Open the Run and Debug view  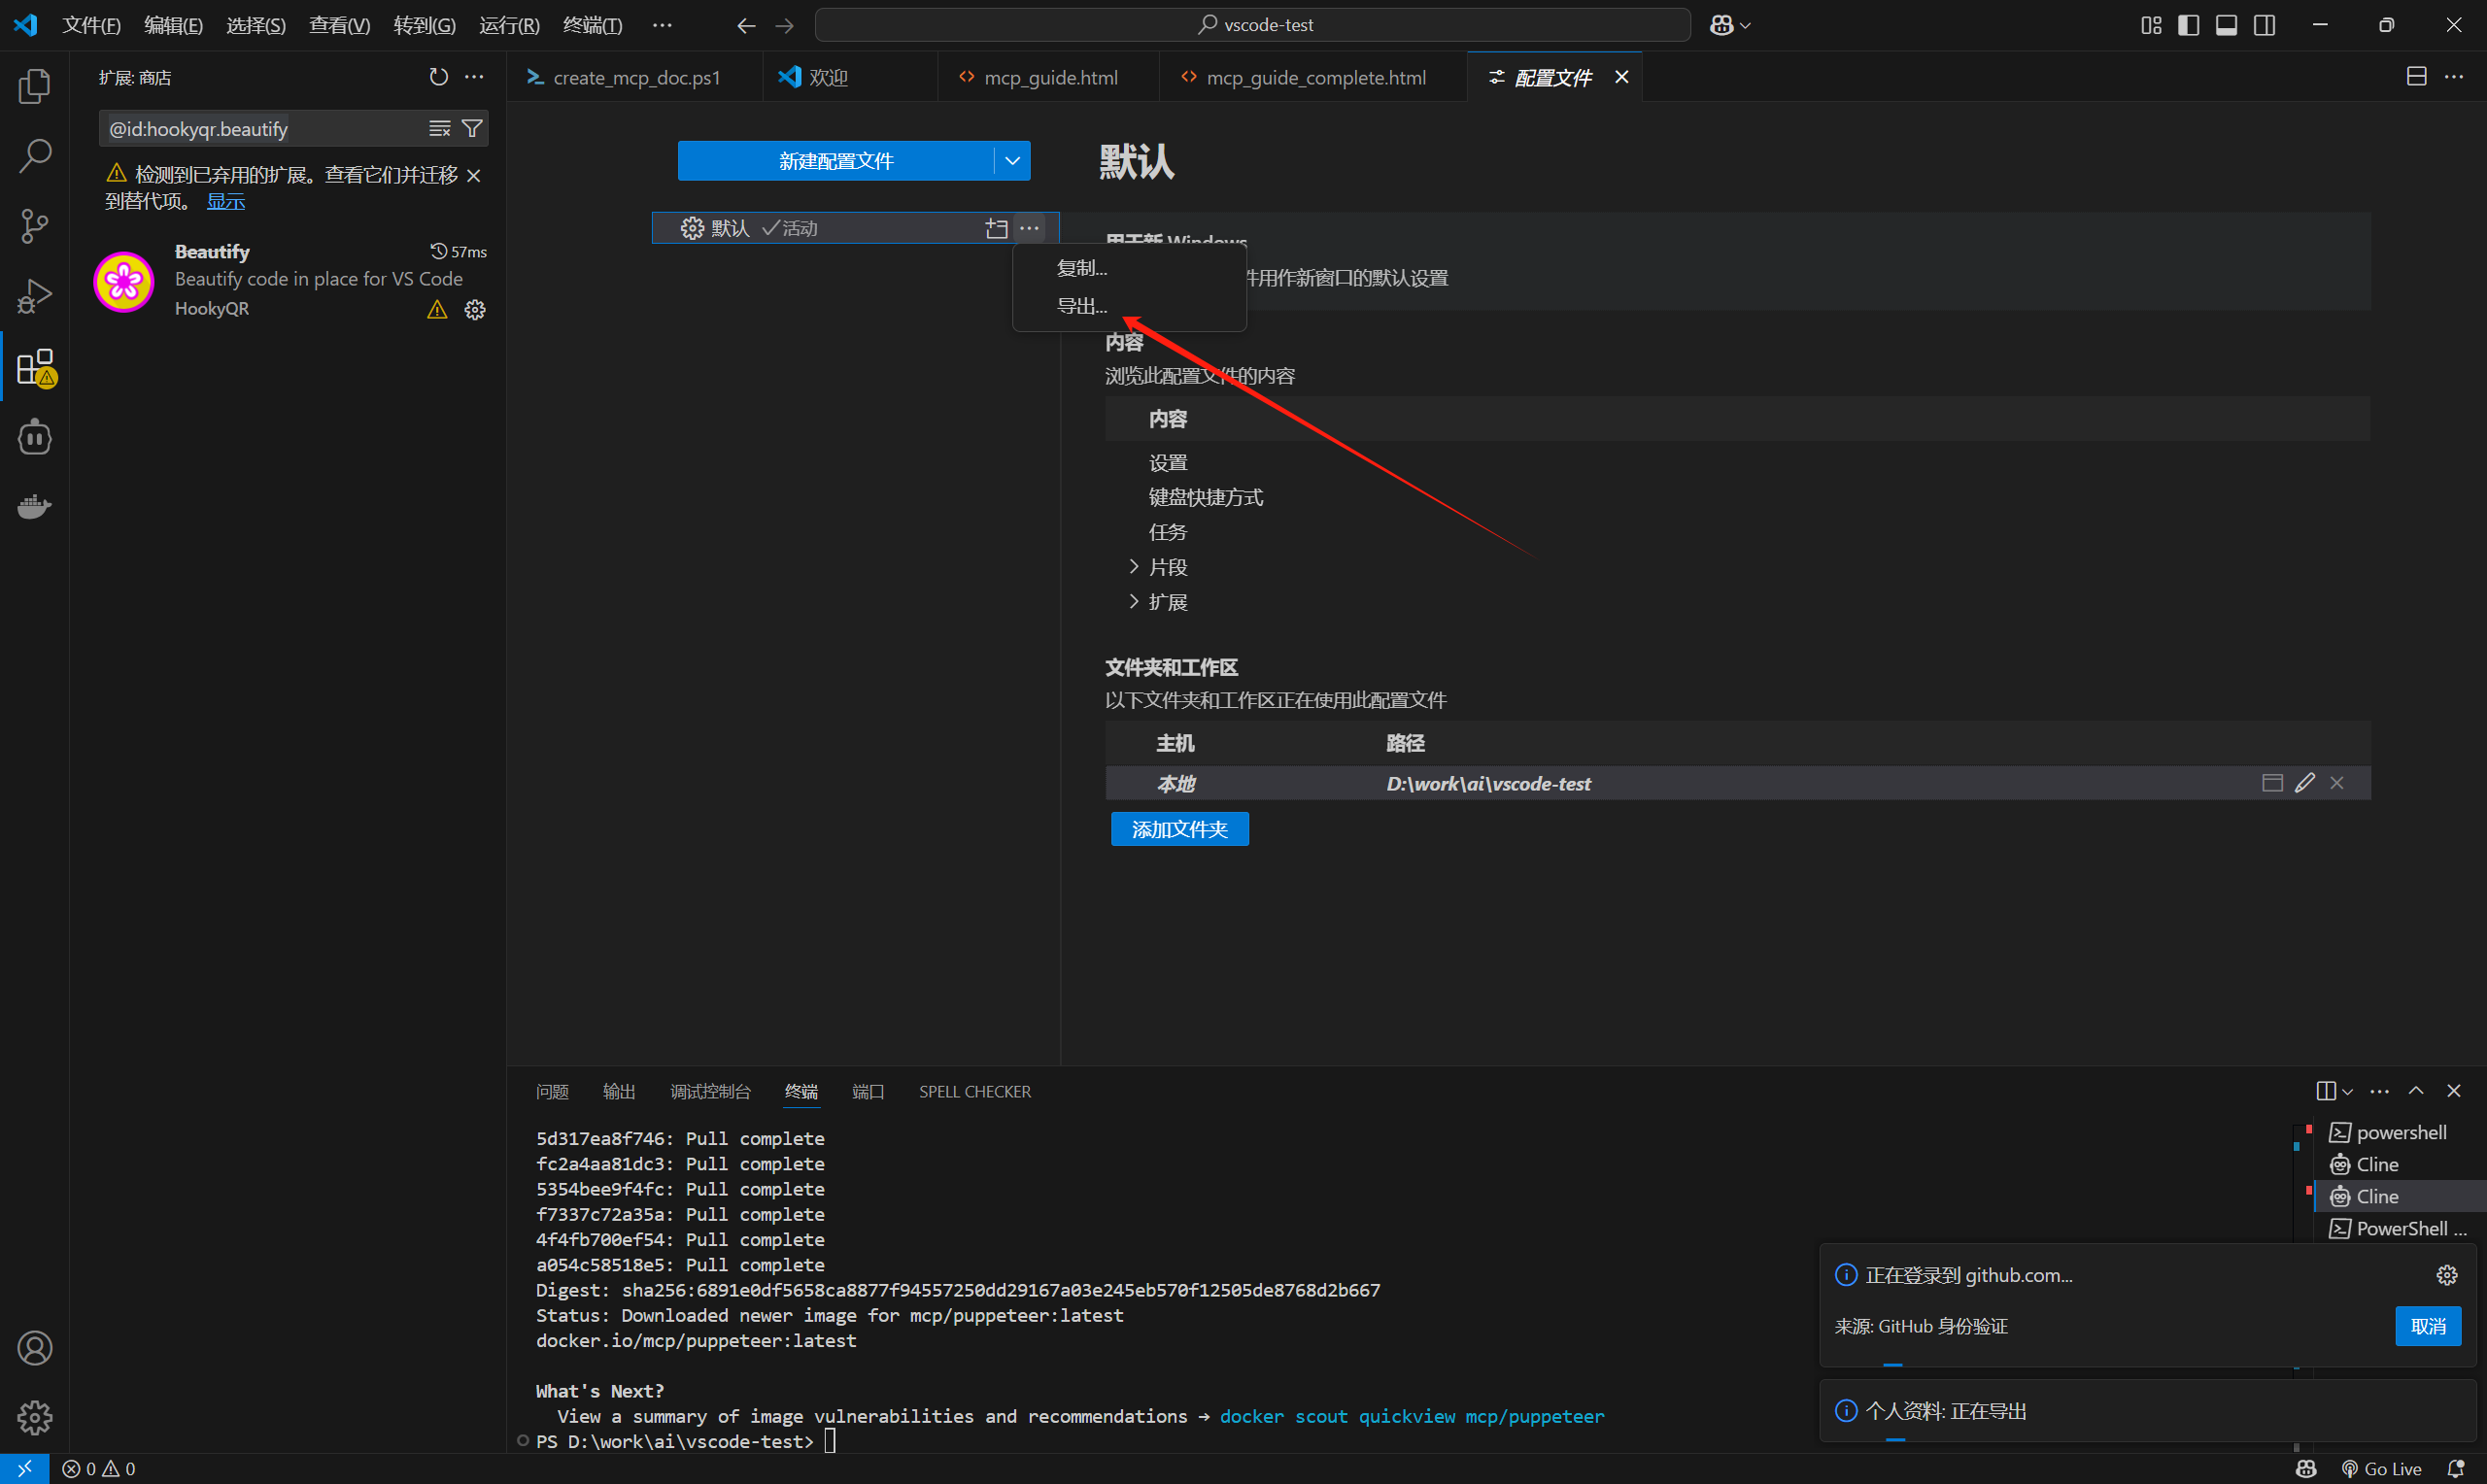point(35,296)
